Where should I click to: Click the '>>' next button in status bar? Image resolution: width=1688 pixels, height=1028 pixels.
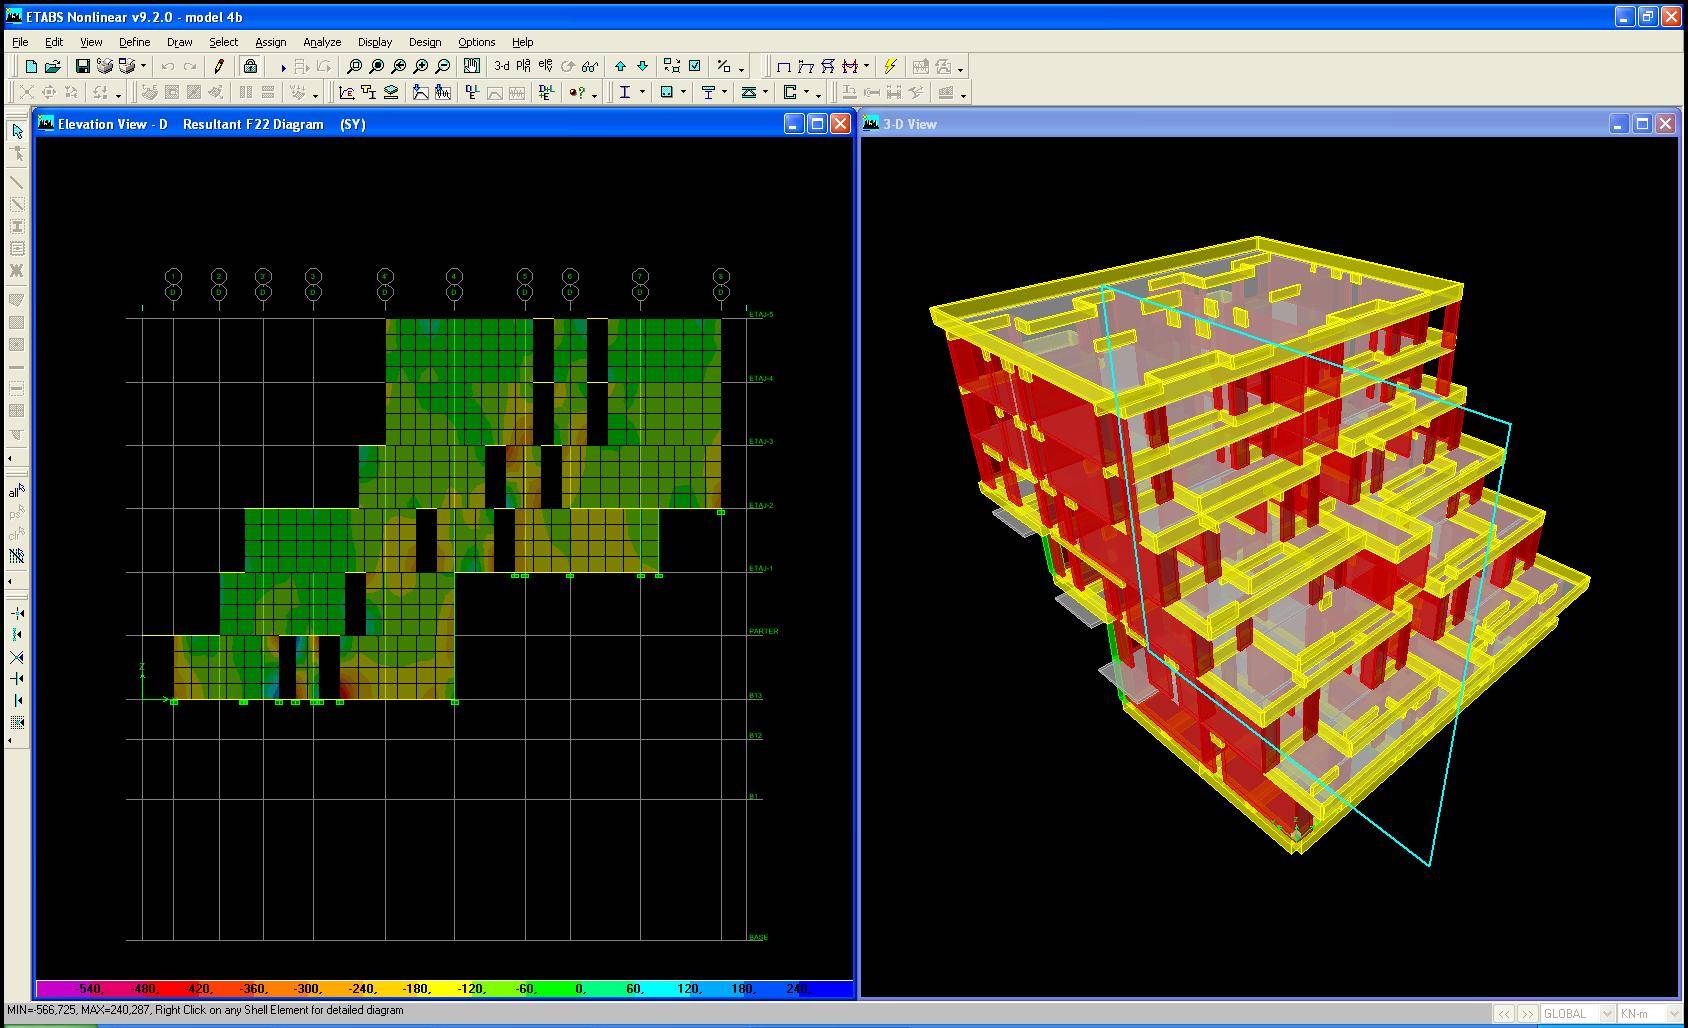click(x=1527, y=1014)
